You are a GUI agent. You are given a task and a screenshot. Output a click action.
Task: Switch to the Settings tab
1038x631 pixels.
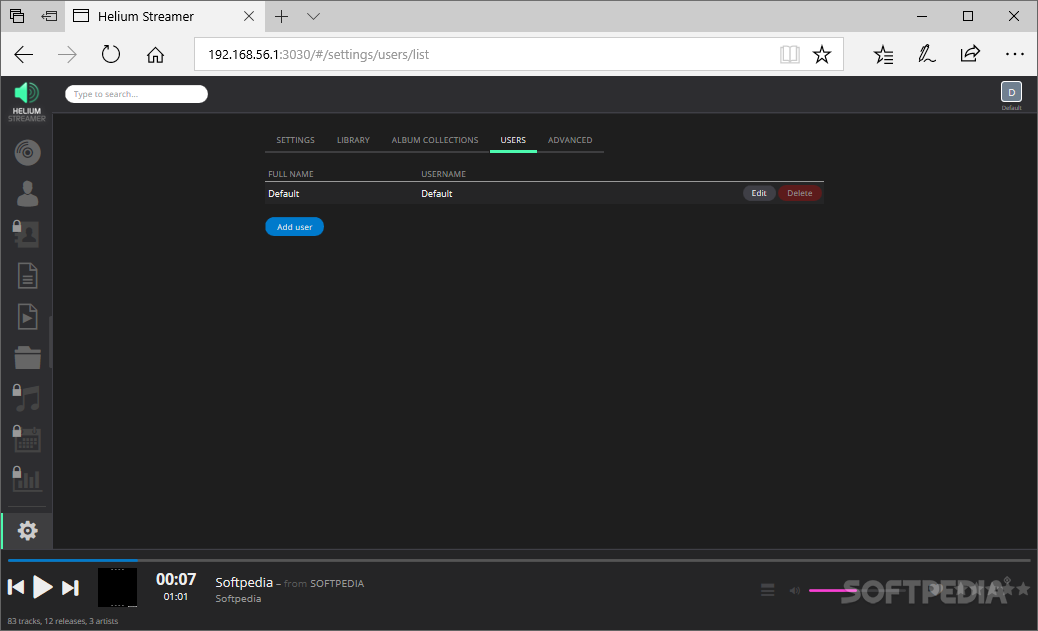[x=295, y=140]
